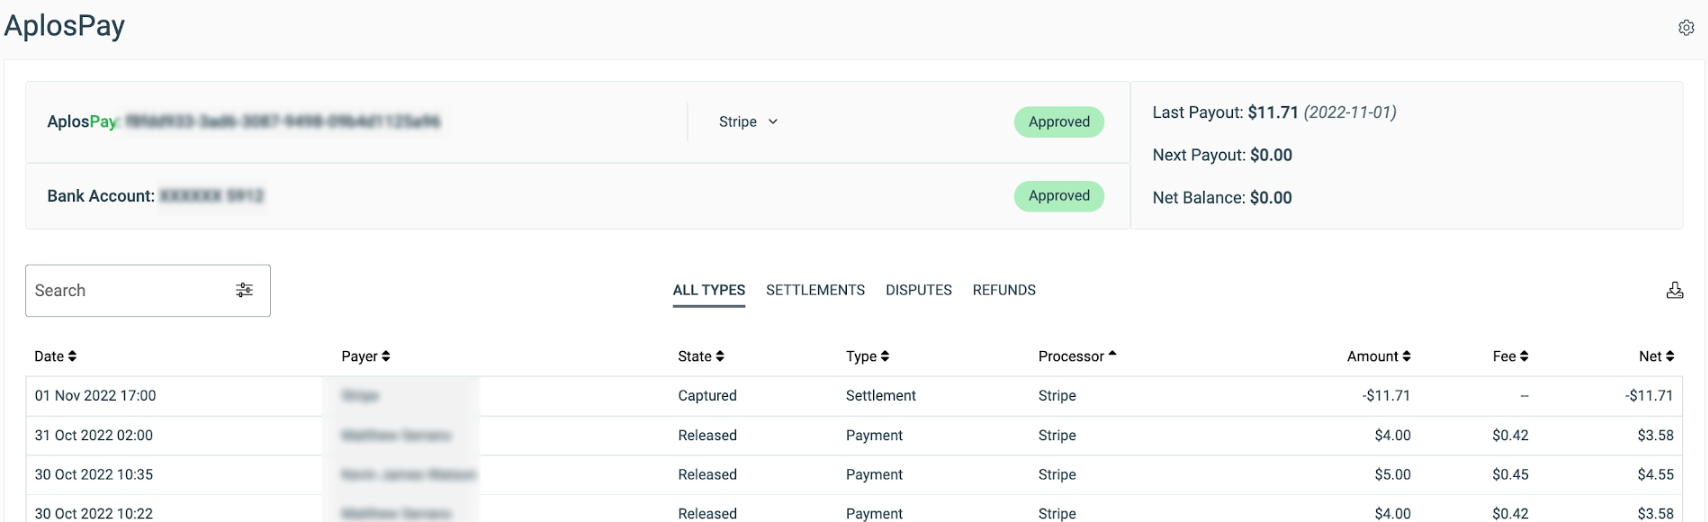Click the search filter sliders icon
1708x522 pixels.
click(244, 290)
